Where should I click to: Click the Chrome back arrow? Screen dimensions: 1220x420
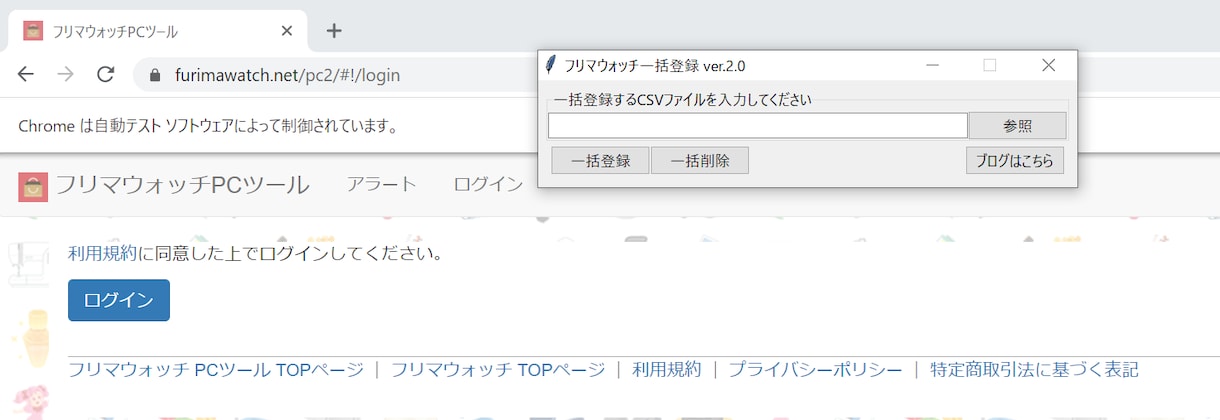click(26, 75)
